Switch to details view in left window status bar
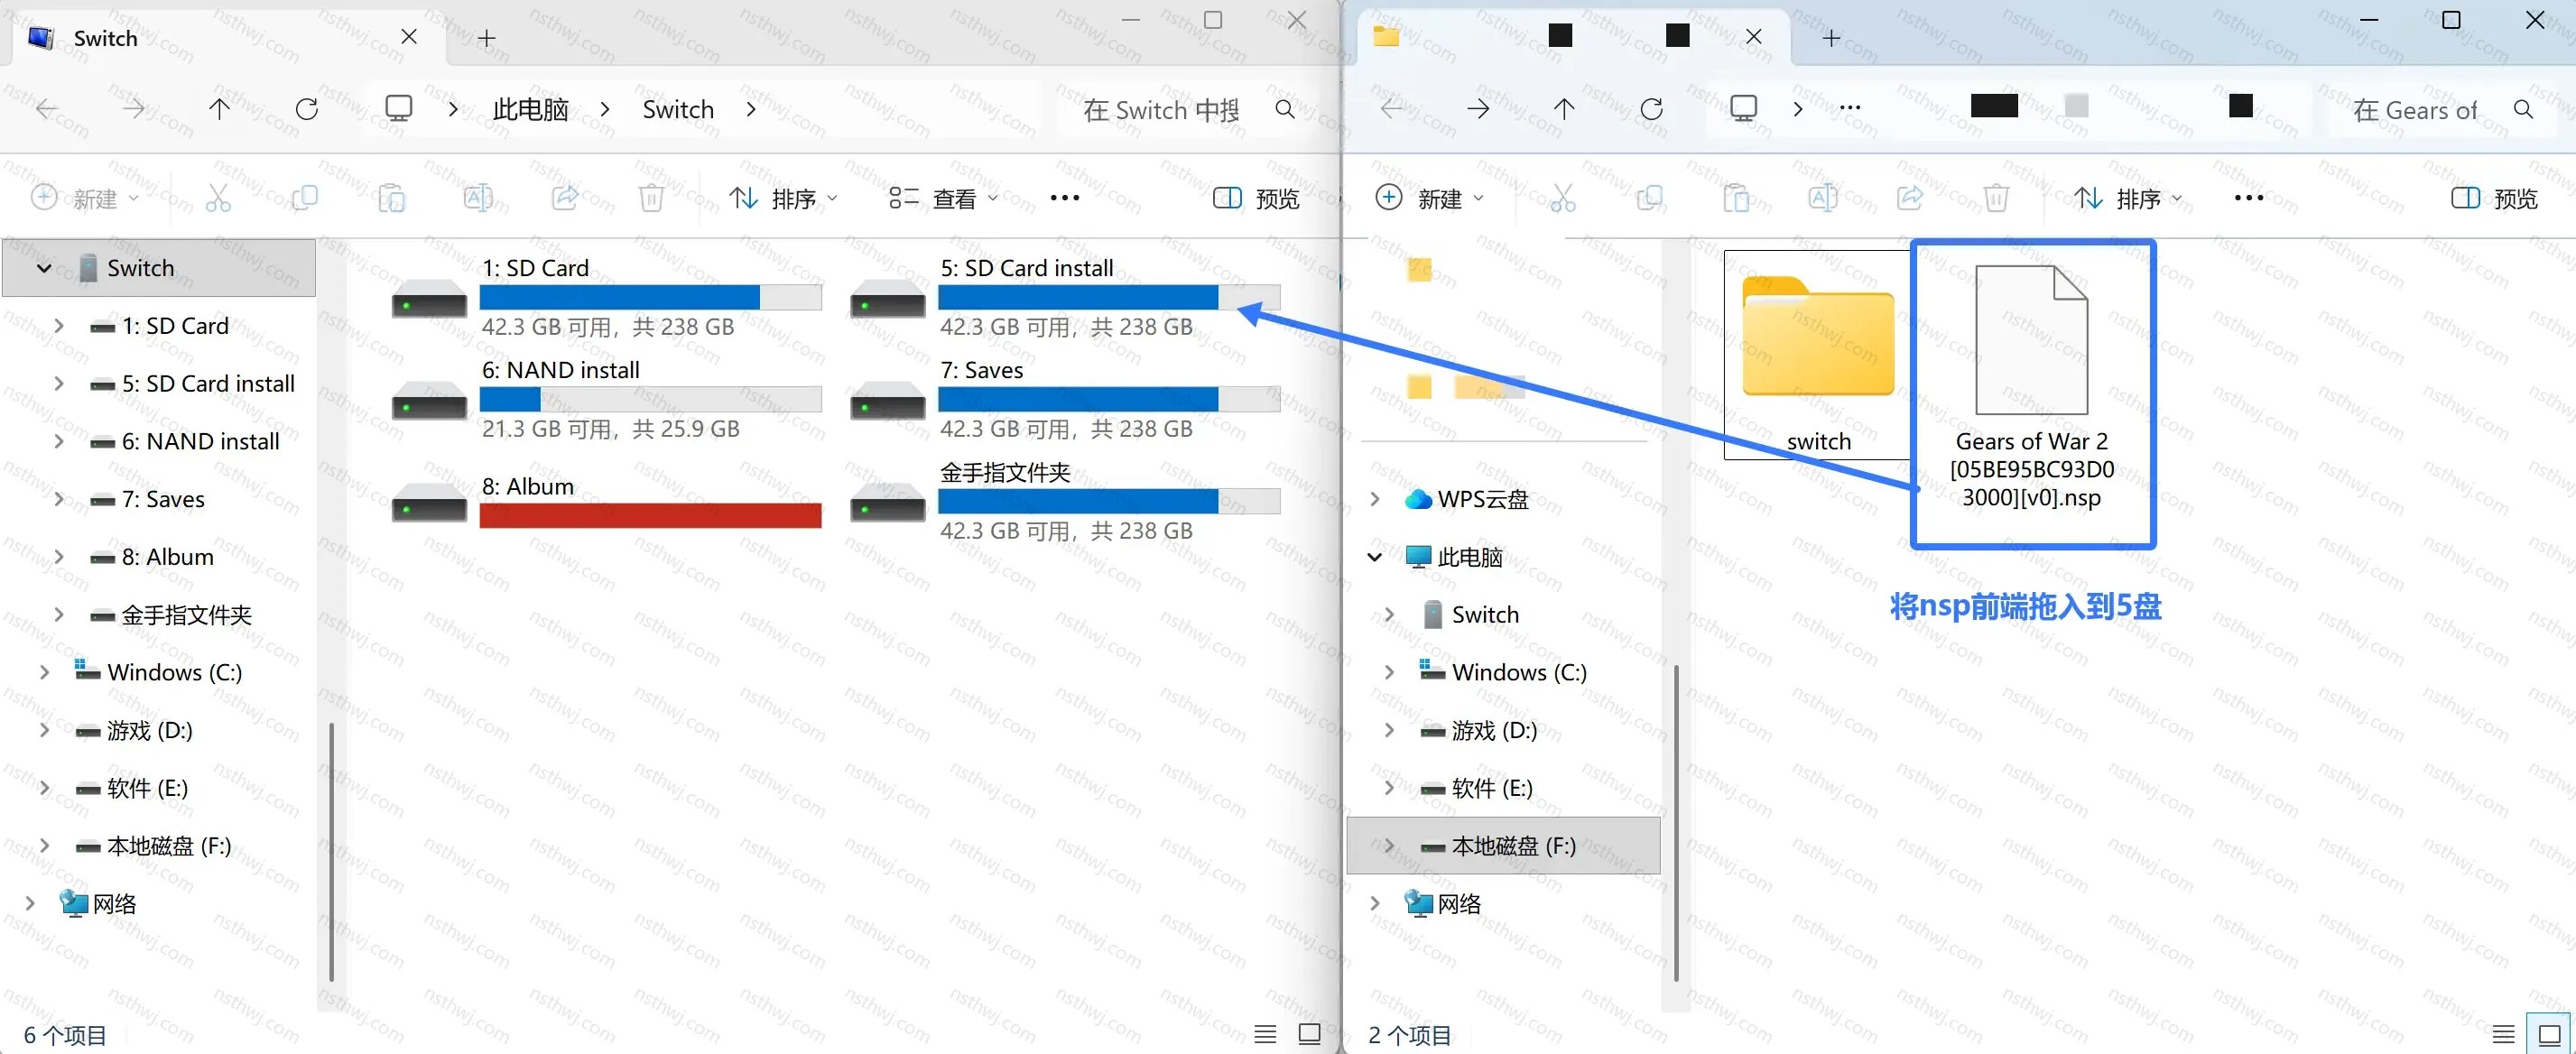The height and width of the screenshot is (1054, 2576). click(1265, 1034)
